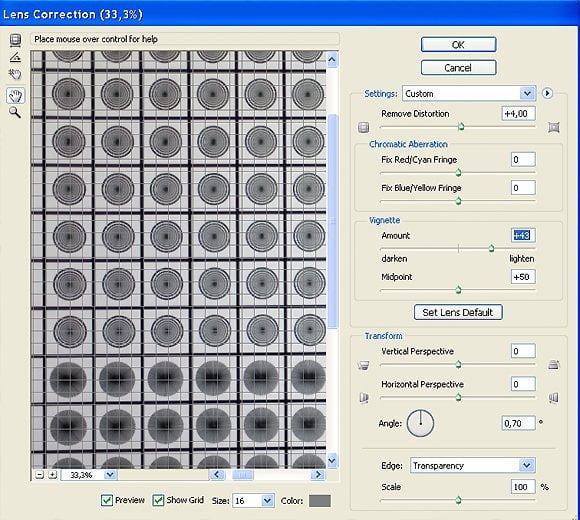Image resolution: width=580 pixels, height=520 pixels.
Task: Click the OK button
Action: 458,45
